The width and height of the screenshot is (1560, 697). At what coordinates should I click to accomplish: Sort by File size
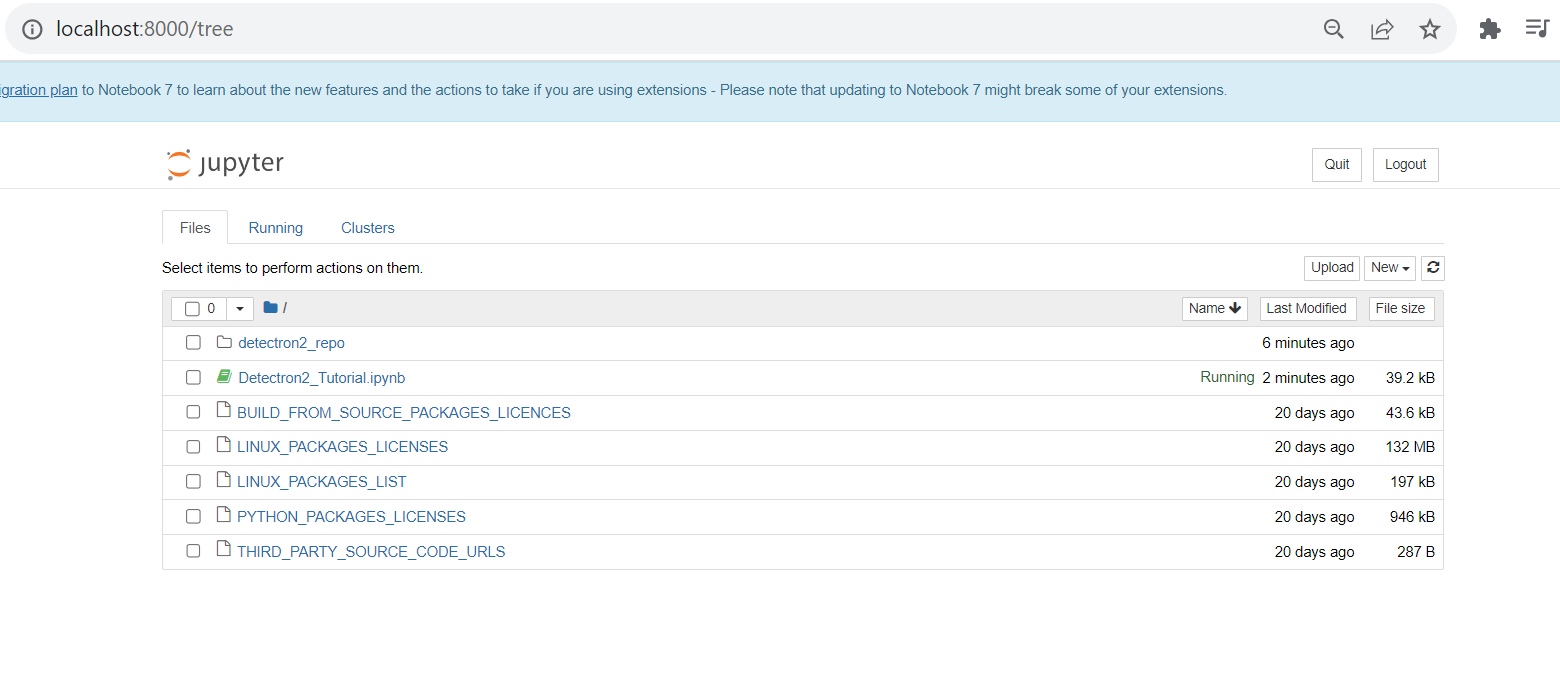(x=1400, y=308)
